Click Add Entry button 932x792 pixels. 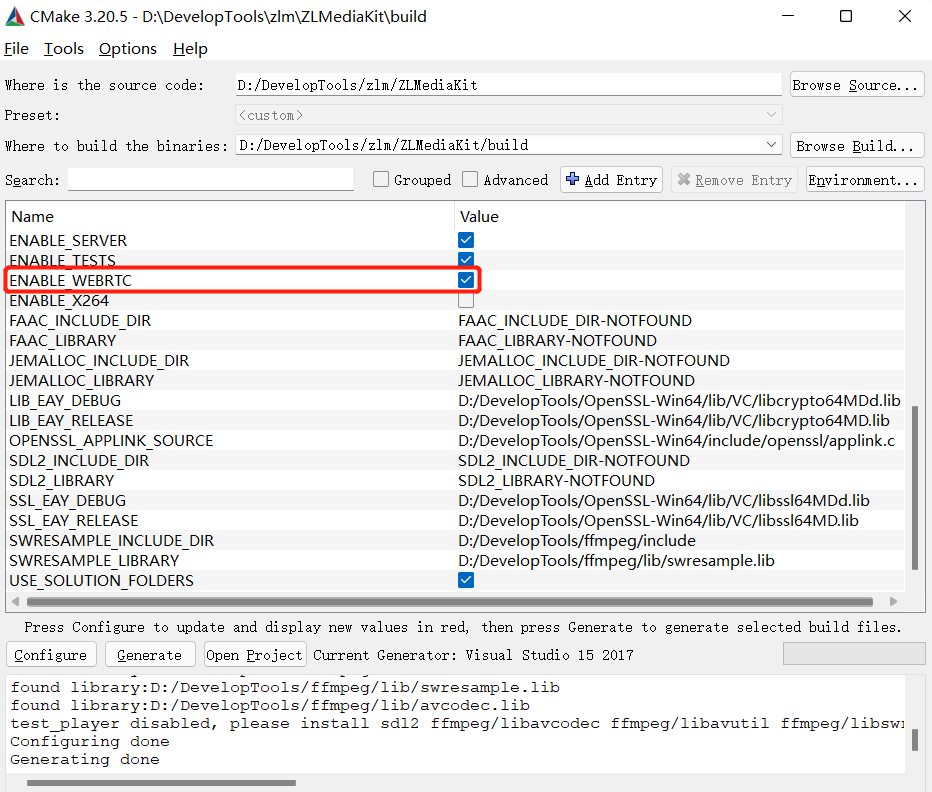pyautogui.click(x=611, y=180)
